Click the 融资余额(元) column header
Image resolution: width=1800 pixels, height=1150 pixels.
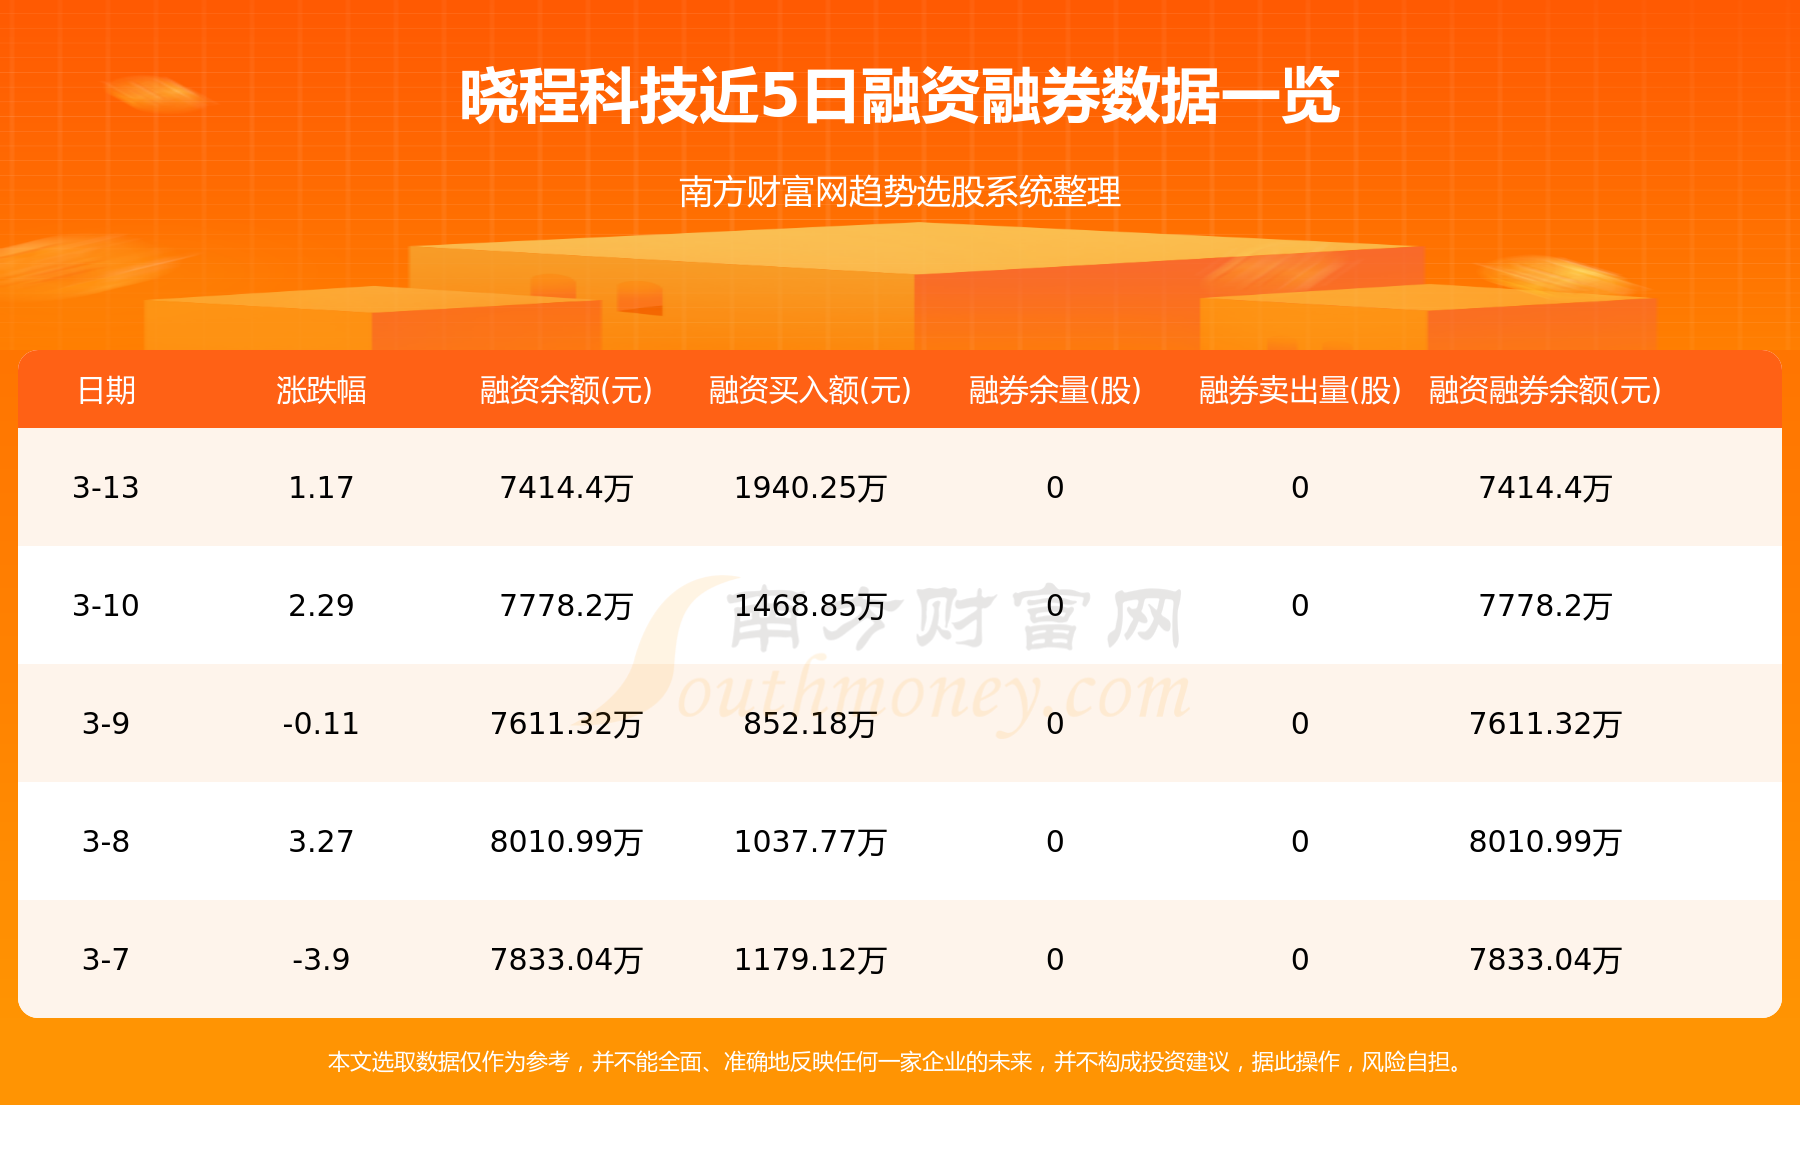tap(566, 390)
